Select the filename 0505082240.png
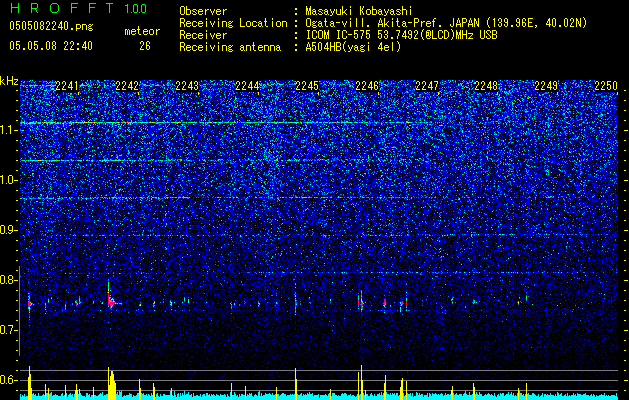The height and width of the screenshot is (400, 629). [51, 26]
